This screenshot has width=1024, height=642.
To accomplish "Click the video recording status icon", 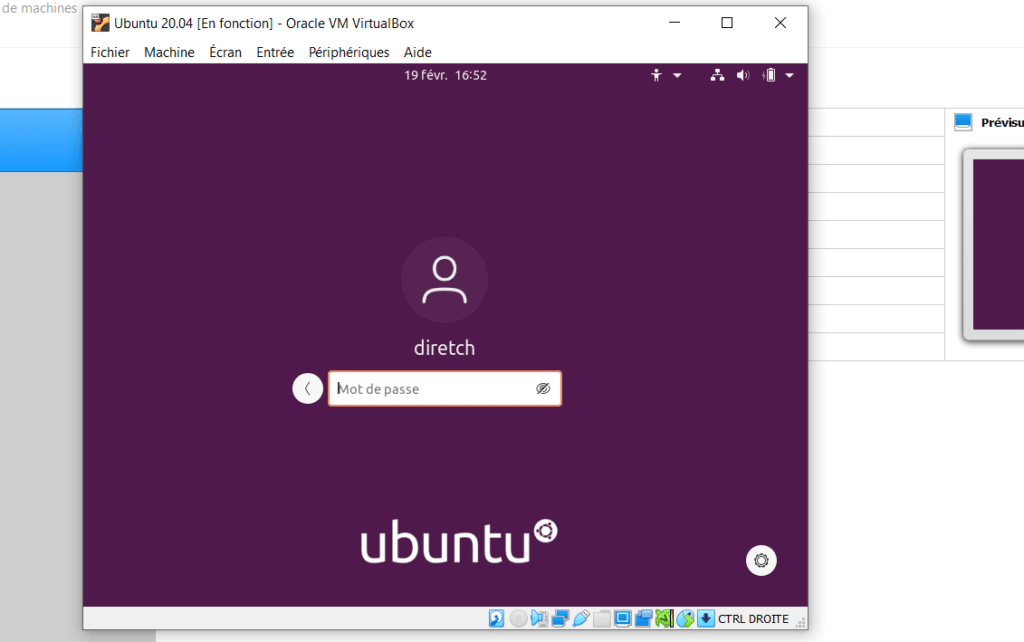I will tap(643, 618).
